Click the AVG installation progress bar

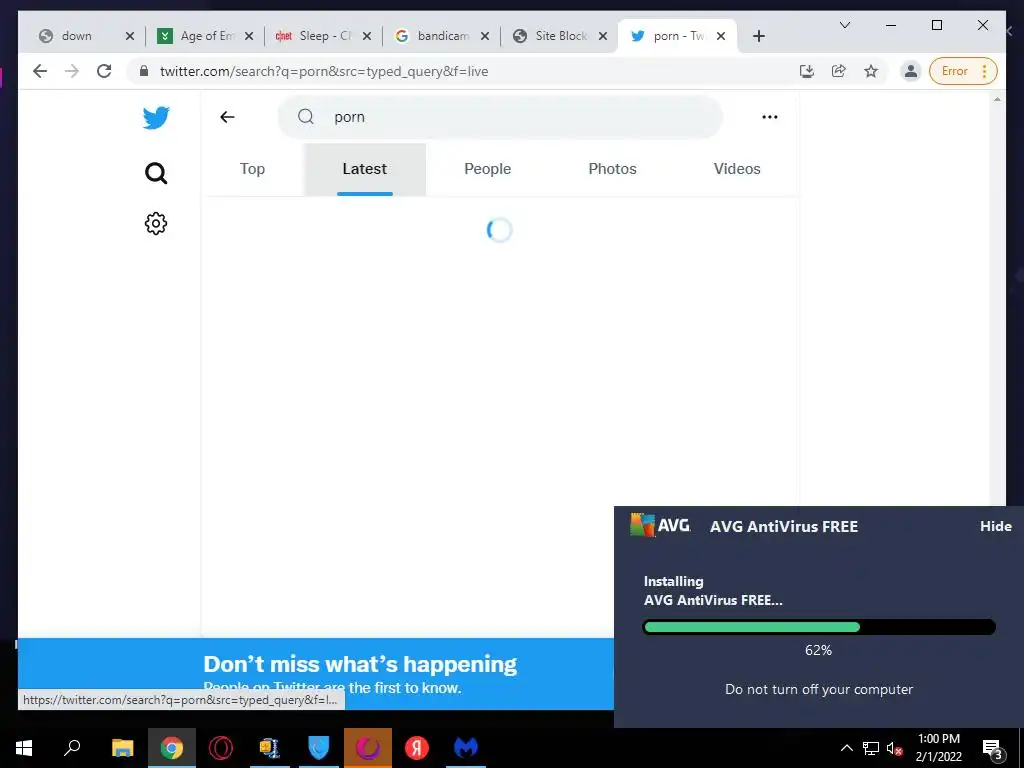819,628
